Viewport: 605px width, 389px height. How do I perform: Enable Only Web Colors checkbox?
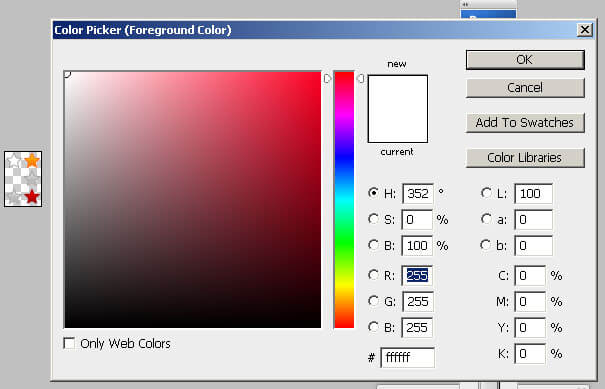coord(69,343)
